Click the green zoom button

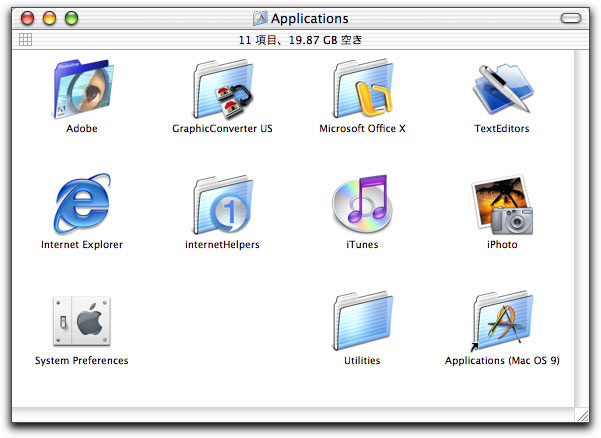71,18
